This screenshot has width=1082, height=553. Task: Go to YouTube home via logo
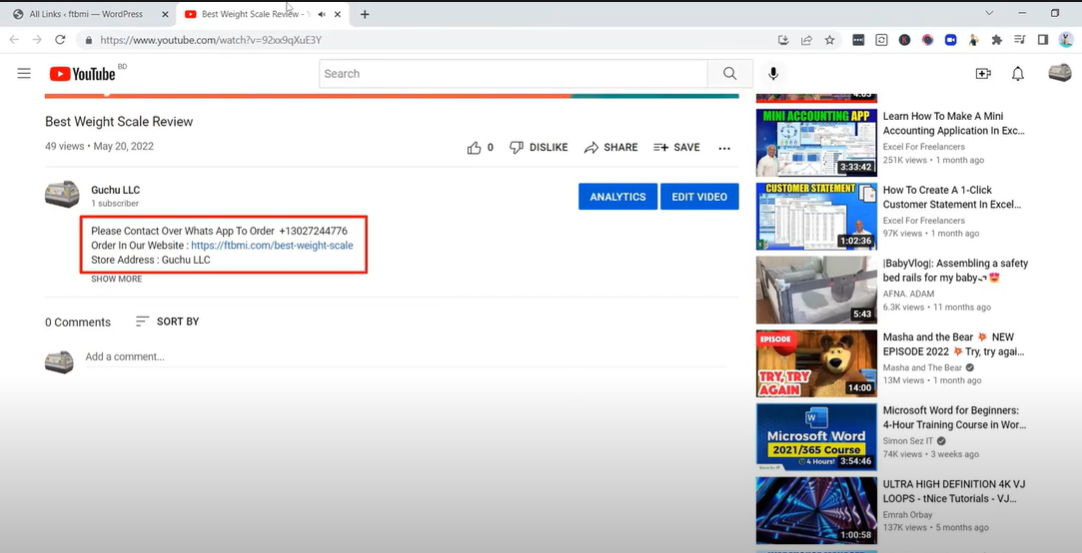click(82, 73)
